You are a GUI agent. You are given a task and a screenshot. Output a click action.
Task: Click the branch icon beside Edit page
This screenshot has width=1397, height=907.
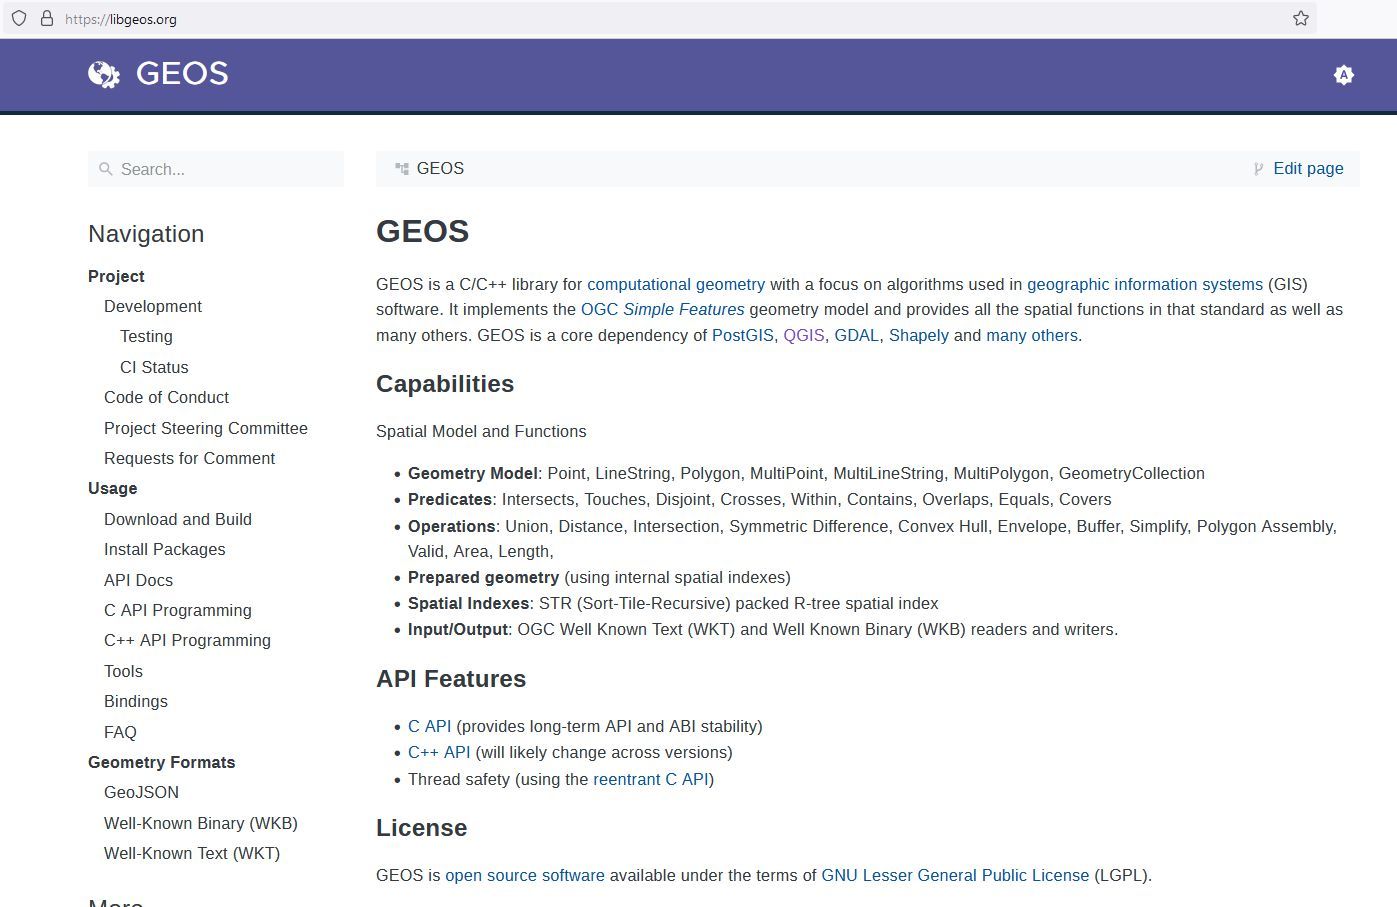point(1258,169)
